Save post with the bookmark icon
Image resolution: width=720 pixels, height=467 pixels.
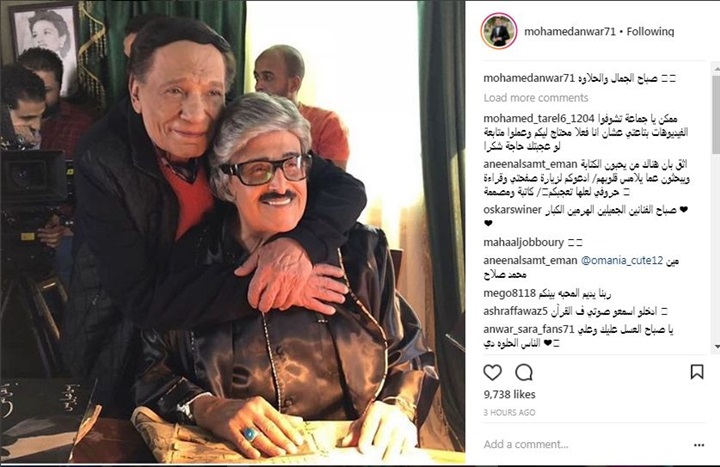click(x=697, y=372)
